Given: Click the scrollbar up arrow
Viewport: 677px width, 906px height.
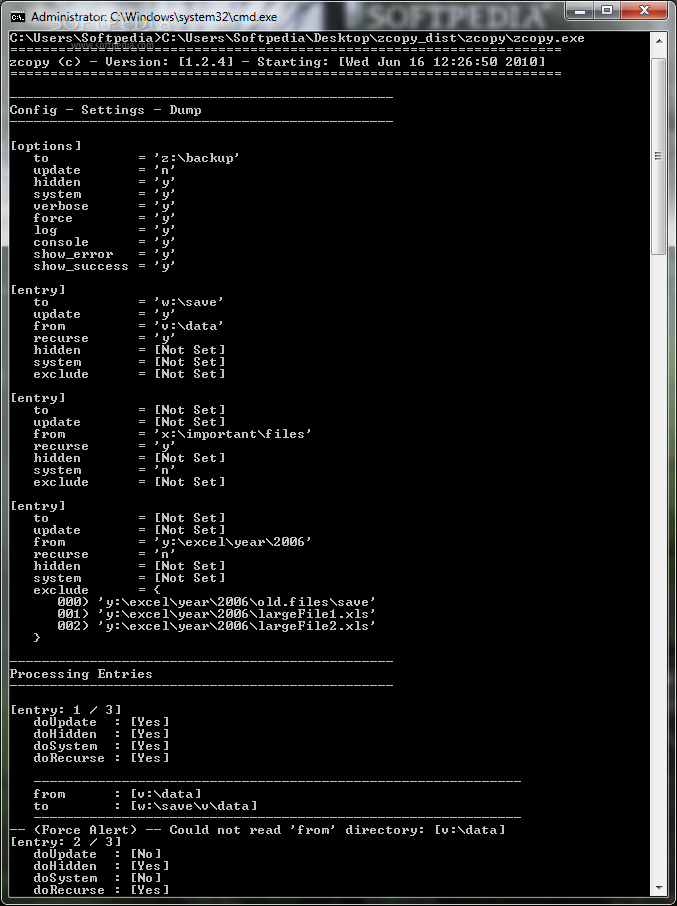Looking at the screenshot, I should click(x=659, y=42).
